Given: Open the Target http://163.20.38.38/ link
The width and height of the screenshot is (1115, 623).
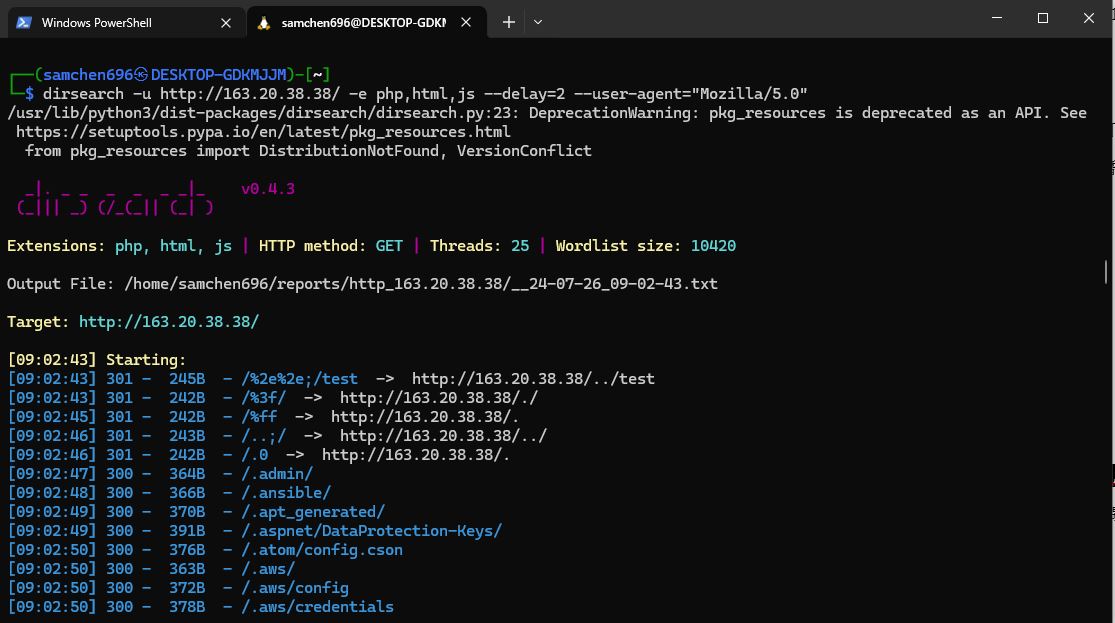Looking at the screenshot, I should coord(169,321).
